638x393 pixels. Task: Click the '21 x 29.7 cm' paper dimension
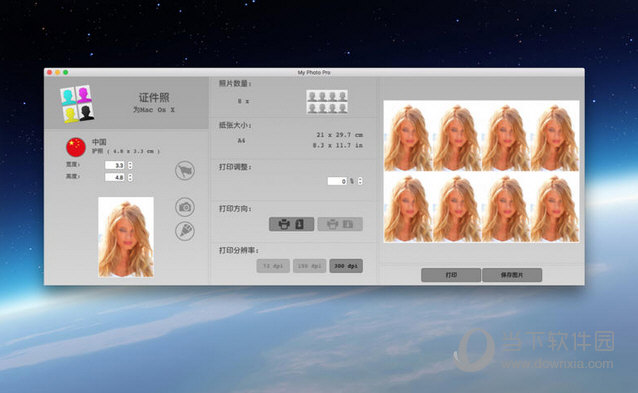point(340,135)
